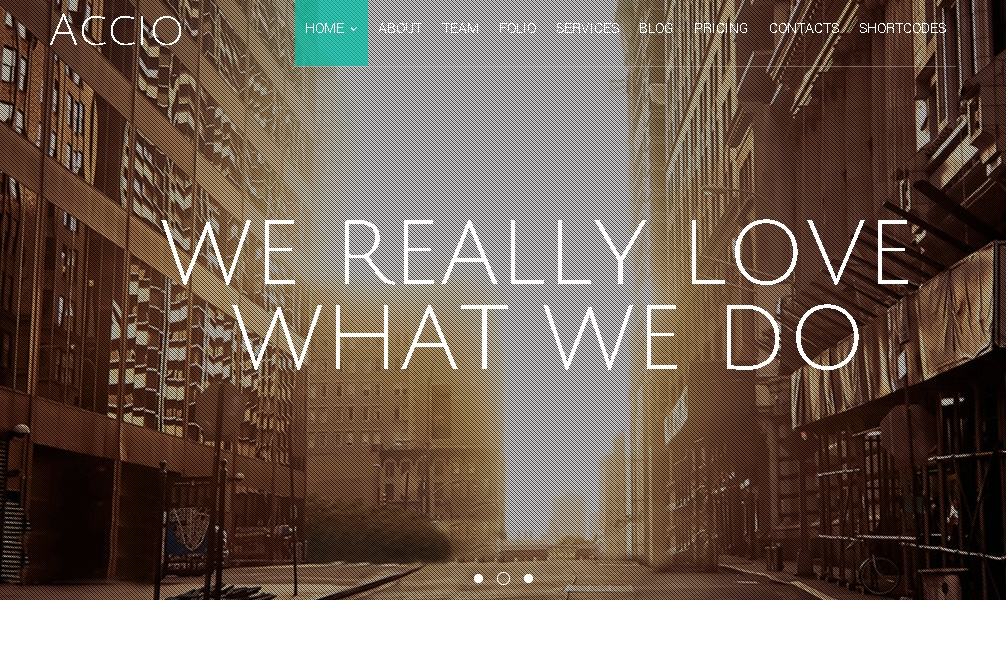Visit the BLOG page
This screenshot has width=1006, height=655.
[x=656, y=28]
